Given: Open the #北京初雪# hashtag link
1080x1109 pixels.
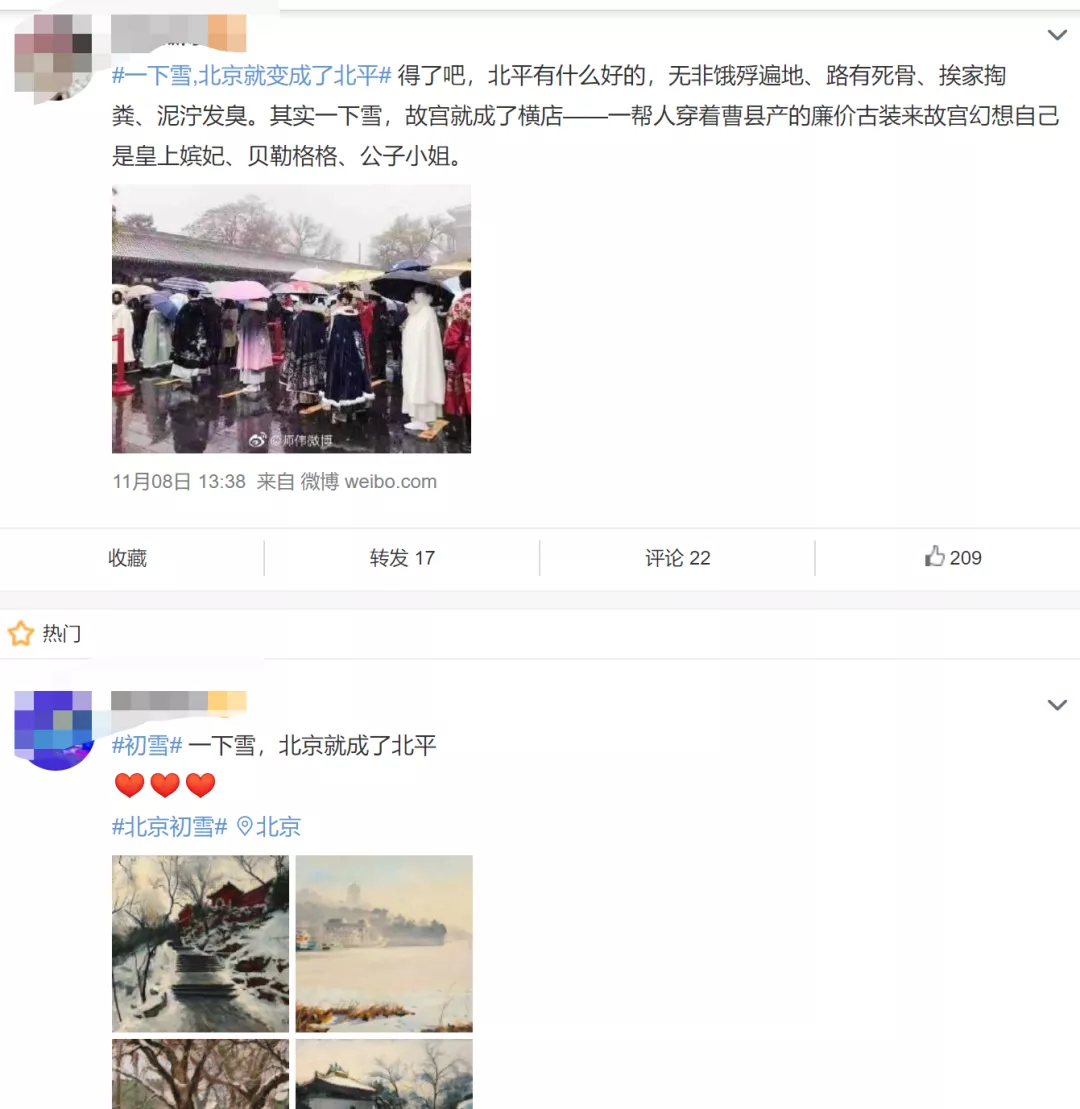Looking at the screenshot, I should [x=170, y=826].
